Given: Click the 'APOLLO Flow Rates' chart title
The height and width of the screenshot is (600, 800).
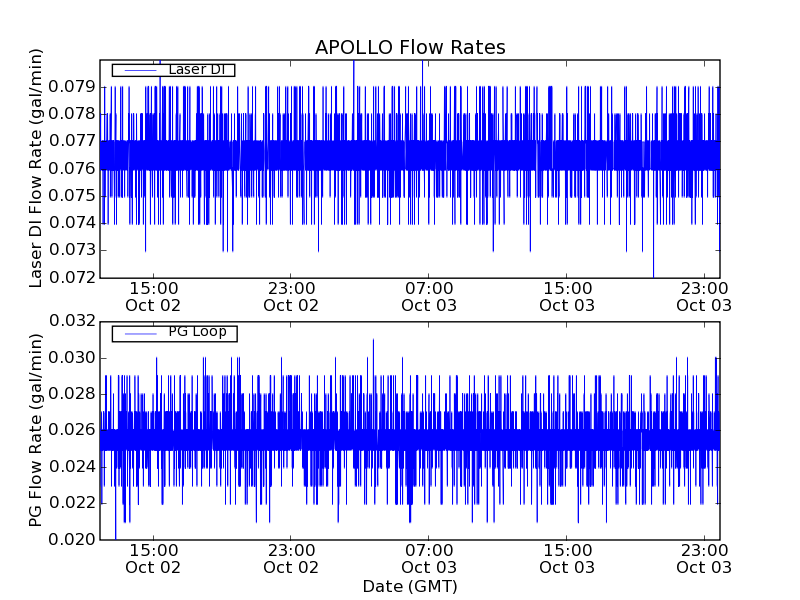Looking at the screenshot, I should point(410,47).
